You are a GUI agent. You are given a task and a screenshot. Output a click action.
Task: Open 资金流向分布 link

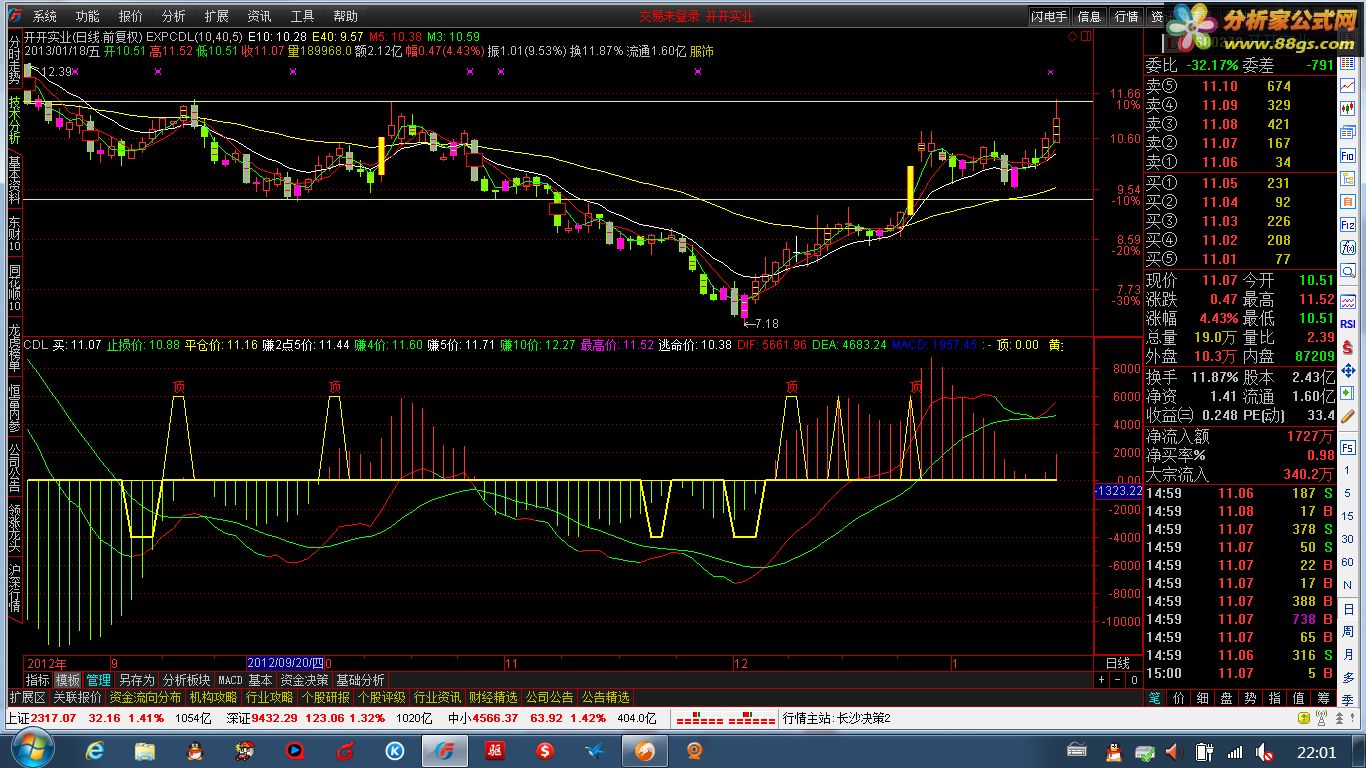pos(145,697)
